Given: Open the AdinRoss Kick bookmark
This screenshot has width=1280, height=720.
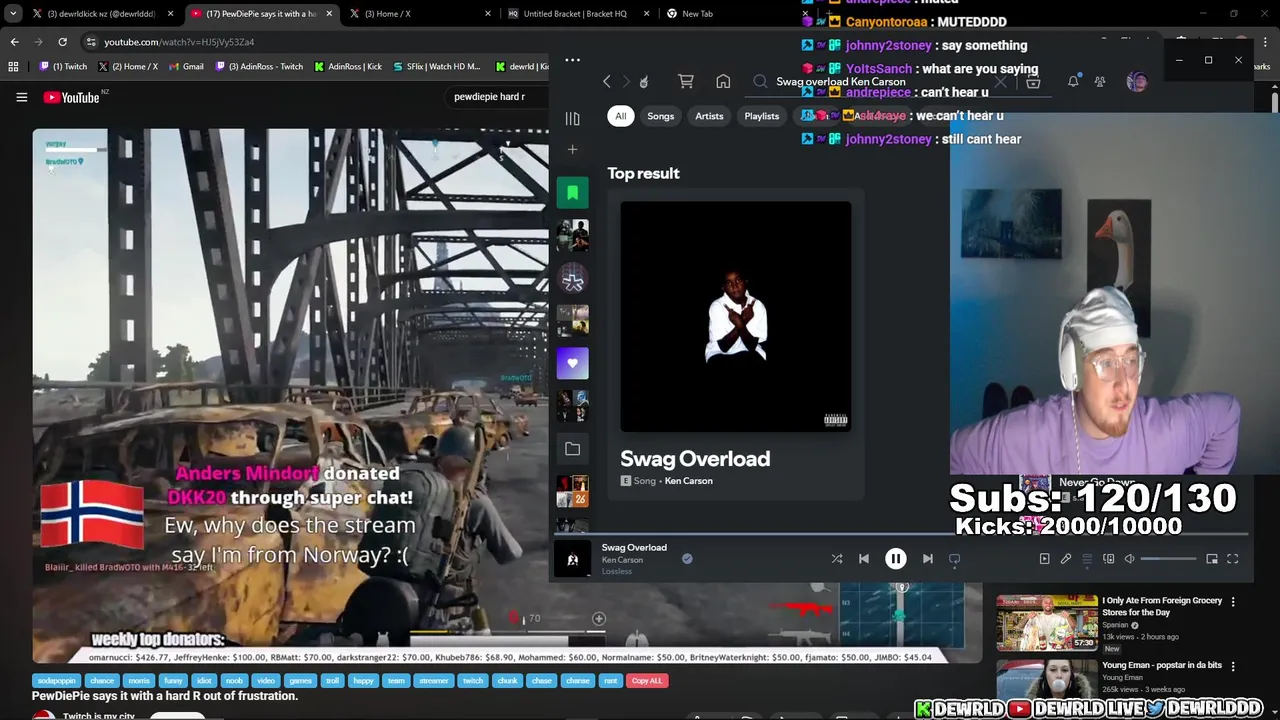Looking at the screenshot, I should click(350, 67).
